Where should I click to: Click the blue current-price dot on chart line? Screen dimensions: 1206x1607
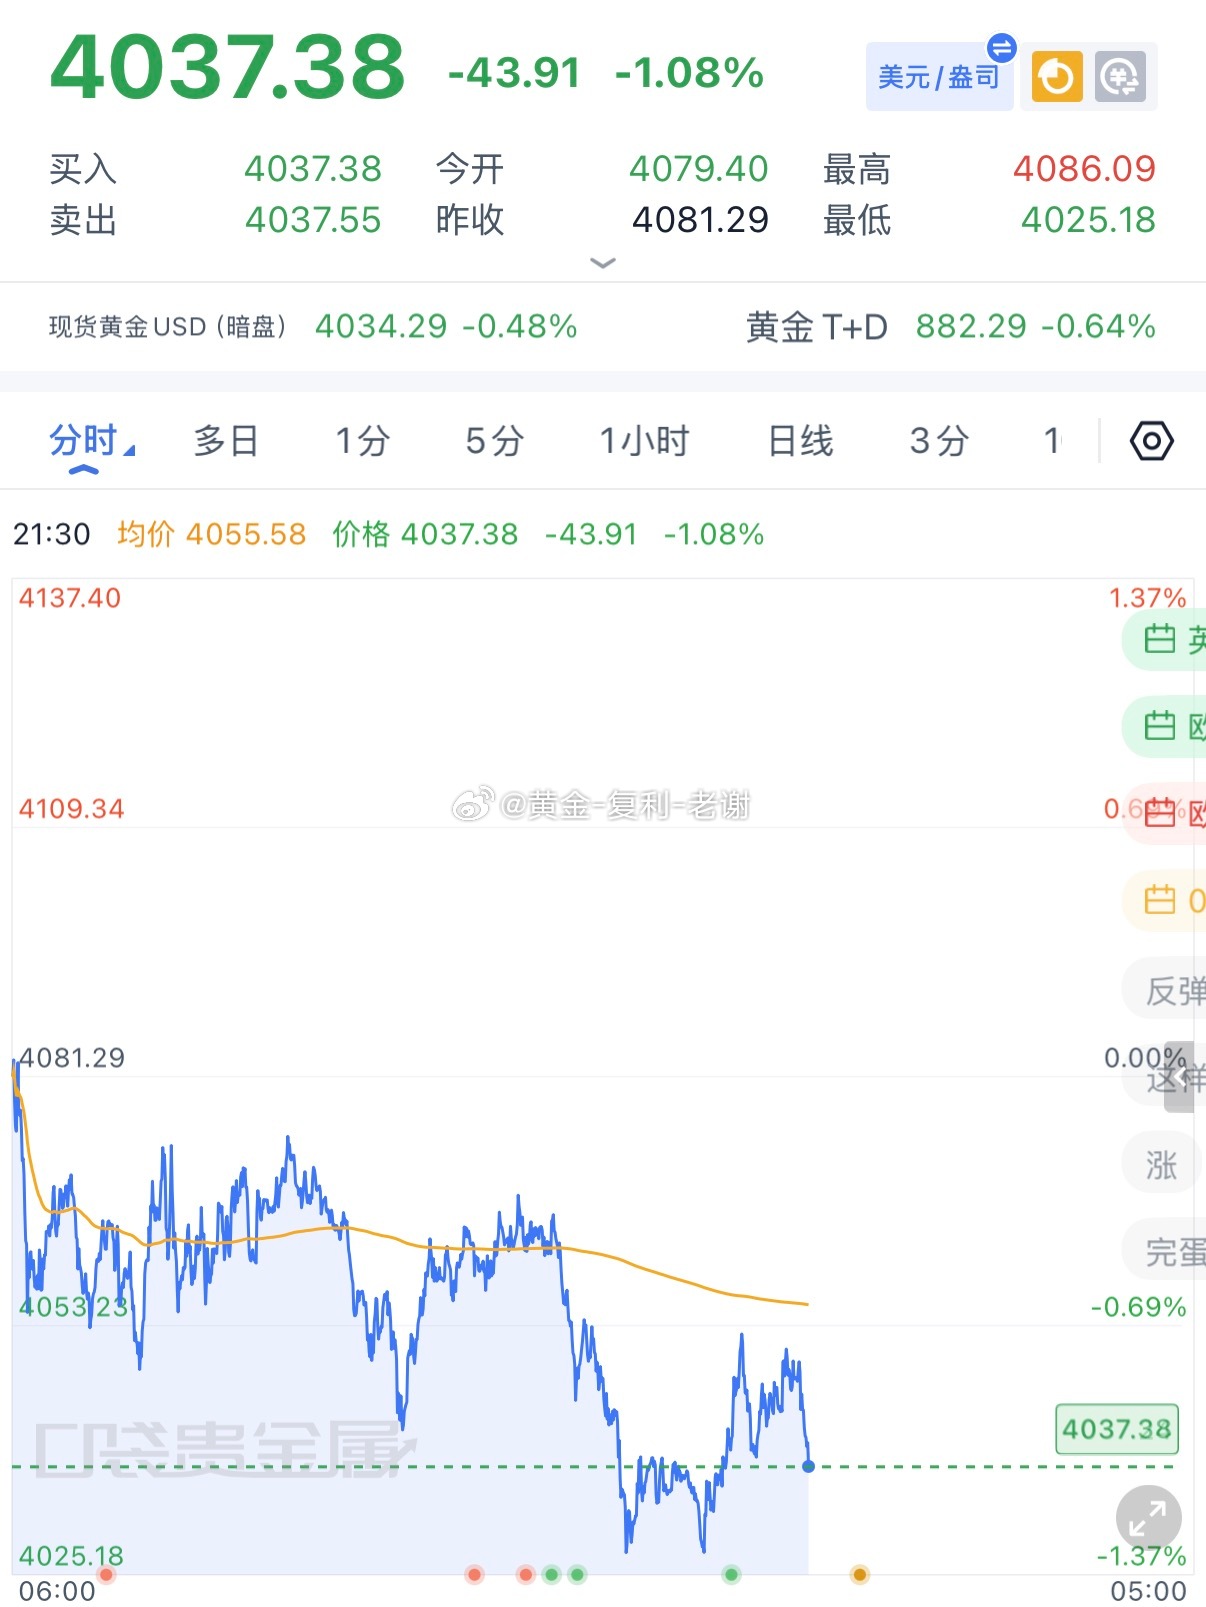808,1466
